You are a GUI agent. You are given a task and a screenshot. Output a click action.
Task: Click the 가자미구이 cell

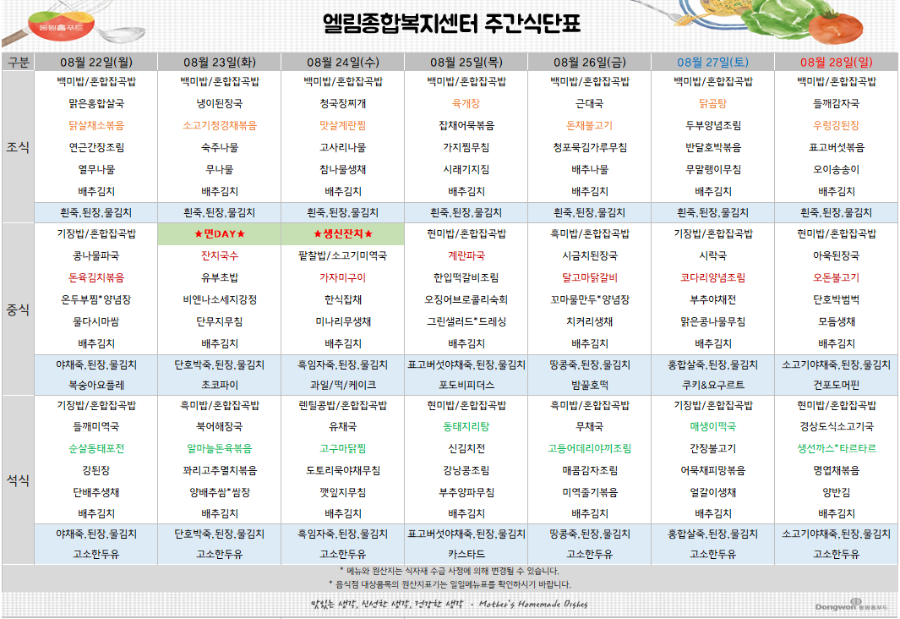coord(343,277)
